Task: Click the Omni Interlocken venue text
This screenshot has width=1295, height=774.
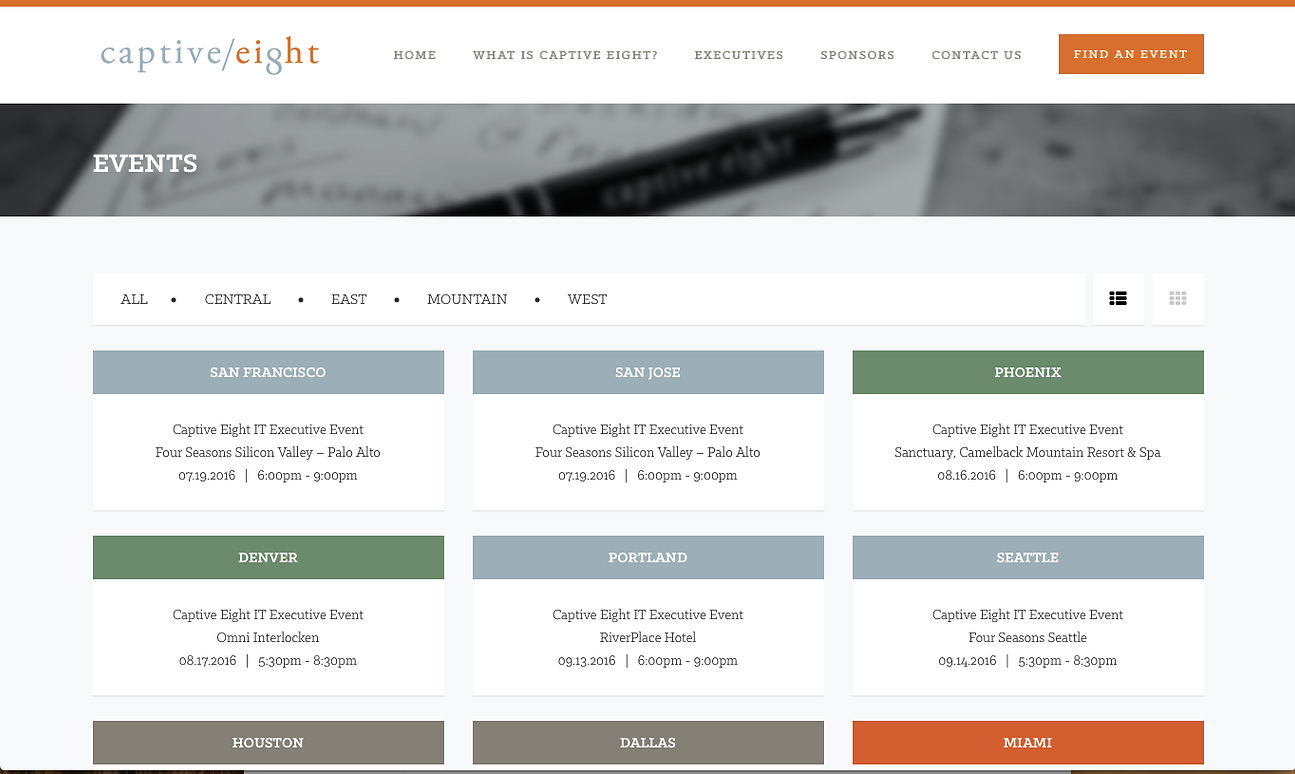Action: point(268,637)
